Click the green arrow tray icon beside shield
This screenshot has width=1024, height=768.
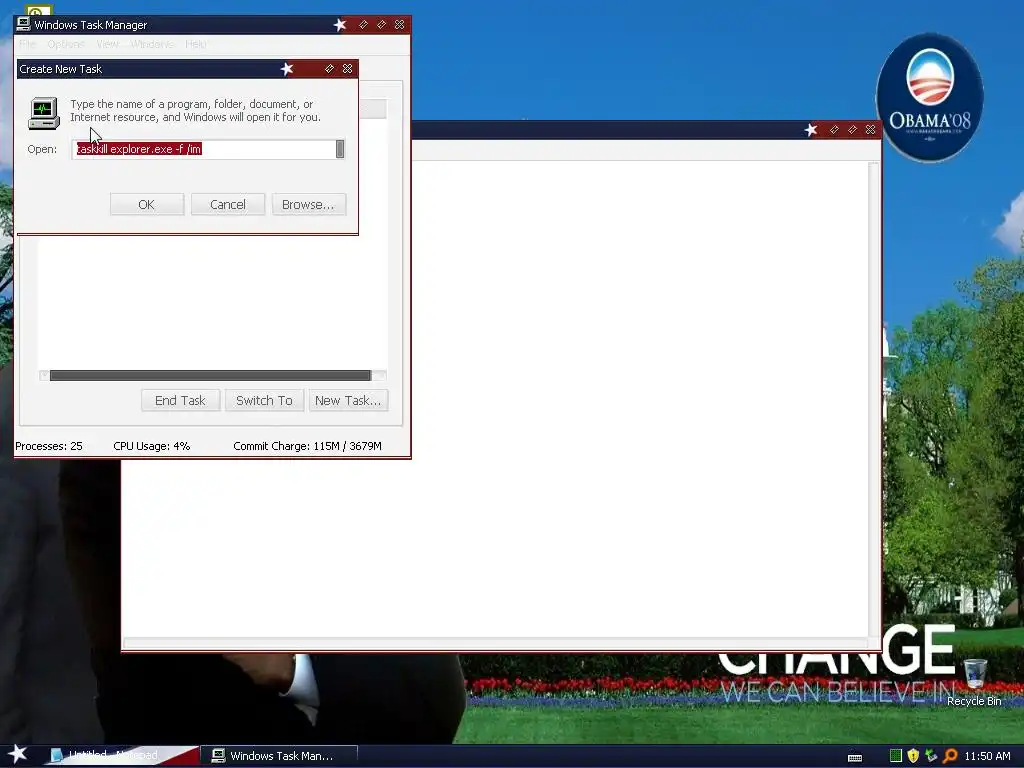point(931,756)
